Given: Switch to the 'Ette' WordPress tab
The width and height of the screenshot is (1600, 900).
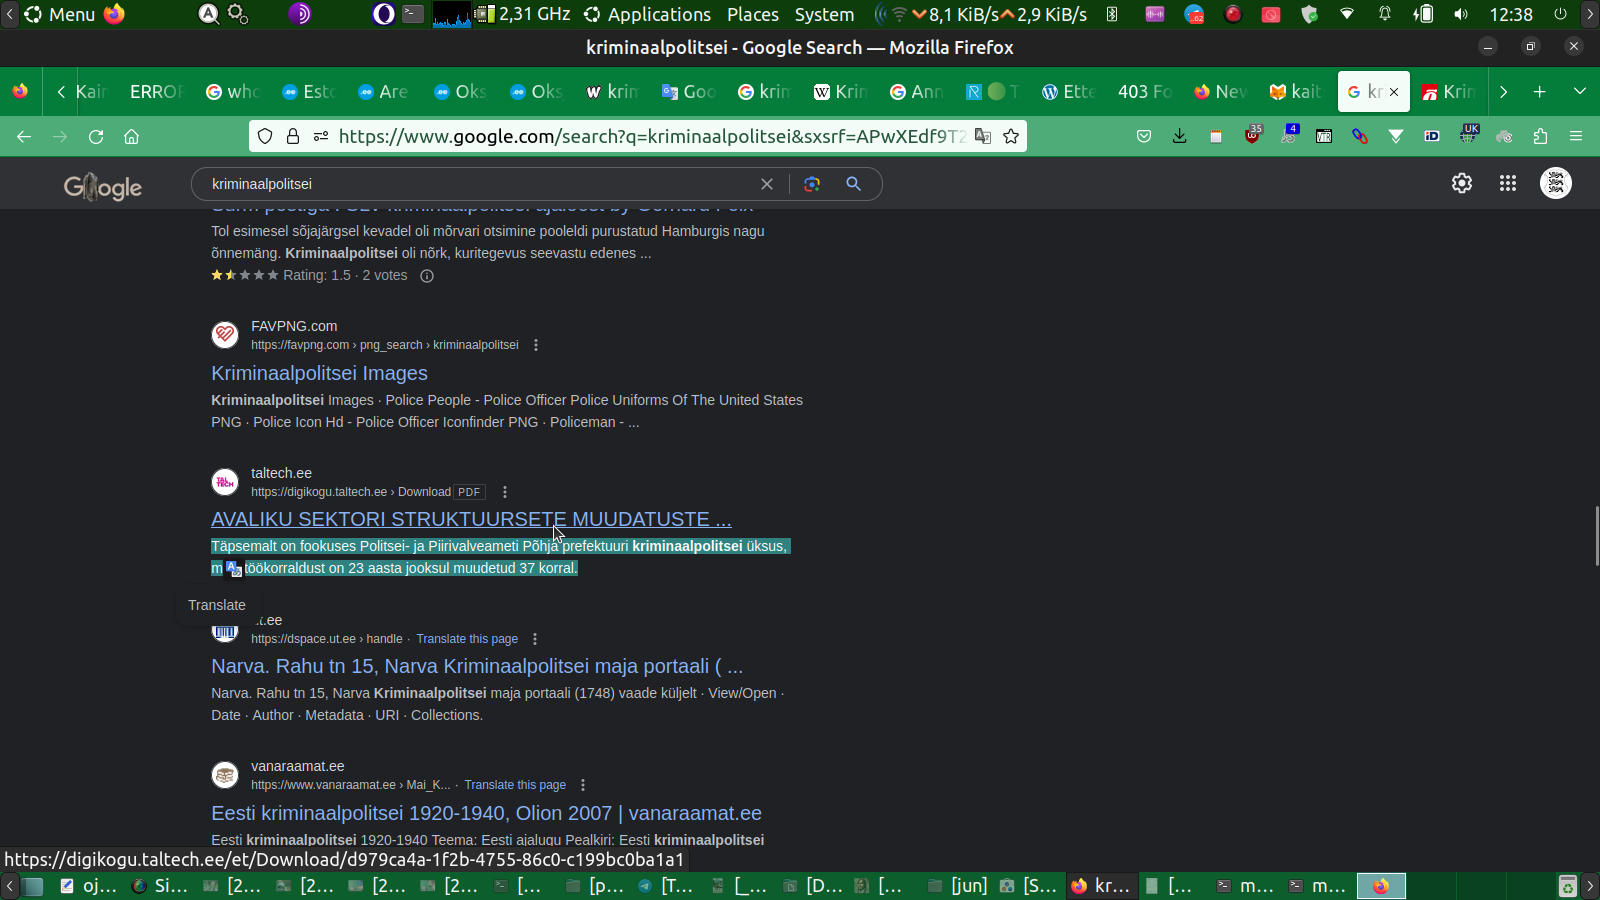Looking at the screenshot, I should pyautogui.click(x=1069, y=92).
